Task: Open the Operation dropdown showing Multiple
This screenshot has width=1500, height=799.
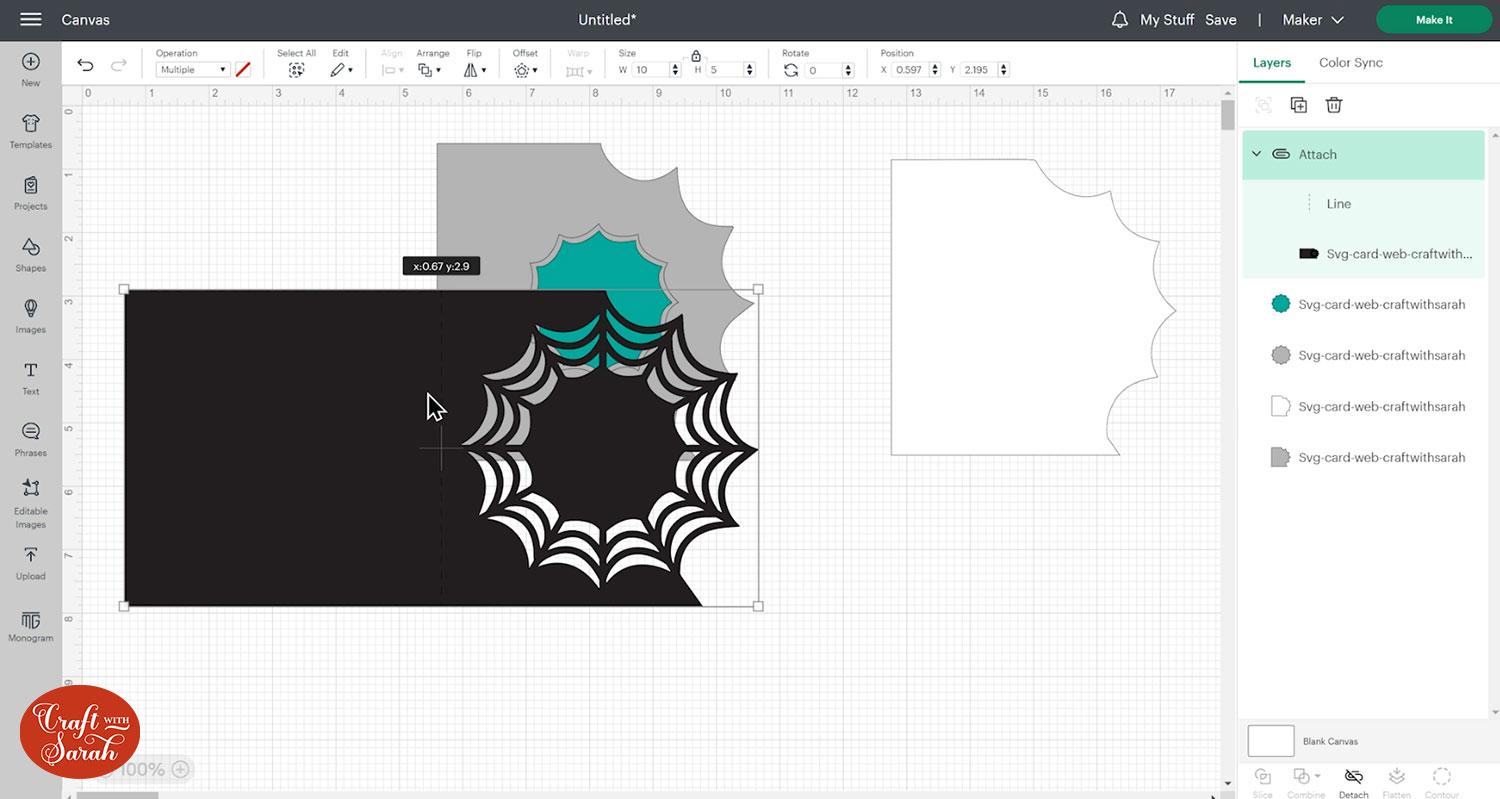Action: coord(193,70)
